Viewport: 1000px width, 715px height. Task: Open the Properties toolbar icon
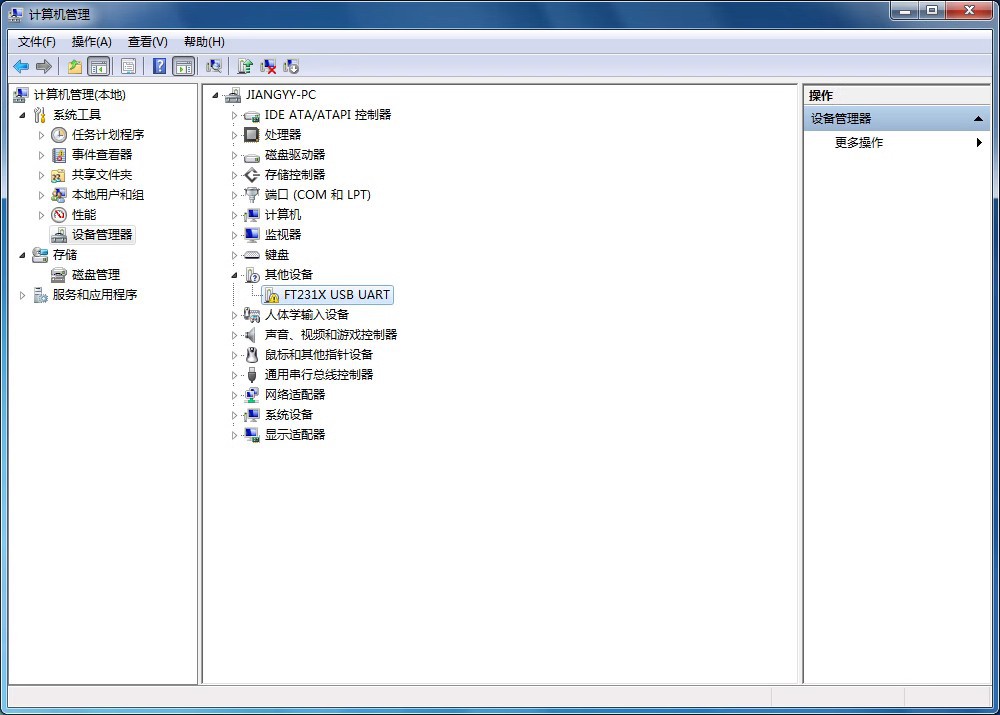click(128, 66)
